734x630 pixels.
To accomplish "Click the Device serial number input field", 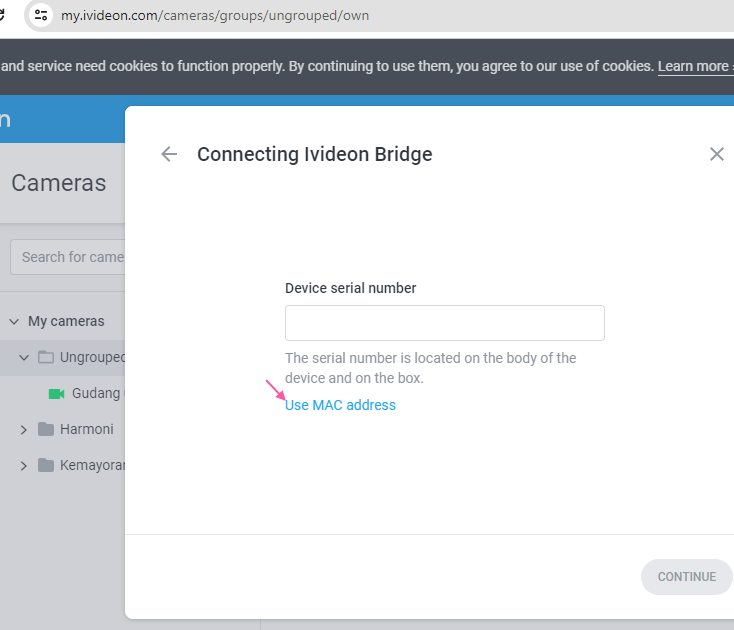I will [x=445, y=323].
